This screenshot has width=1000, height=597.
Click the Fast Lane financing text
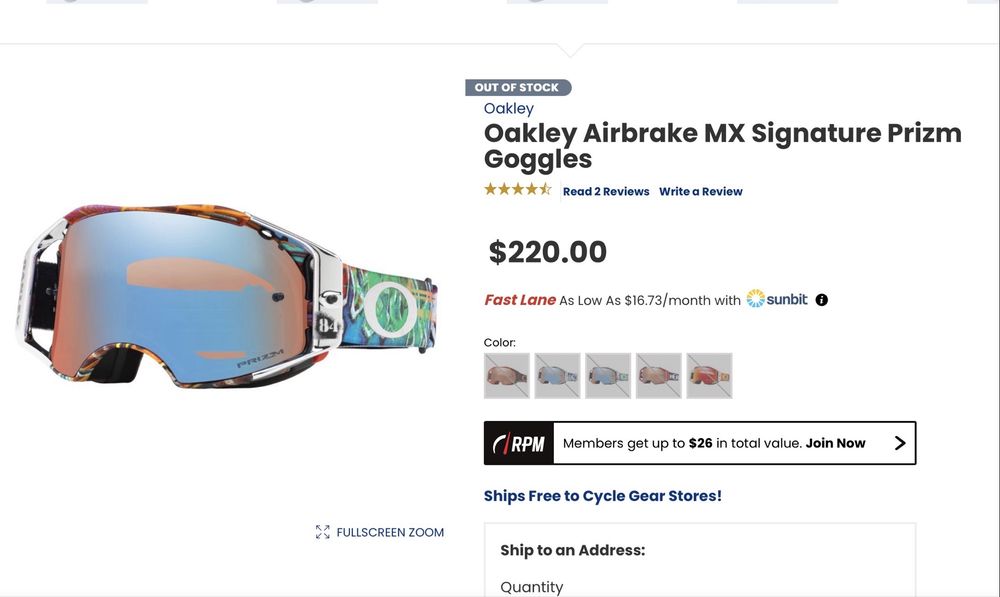(520, 299)
